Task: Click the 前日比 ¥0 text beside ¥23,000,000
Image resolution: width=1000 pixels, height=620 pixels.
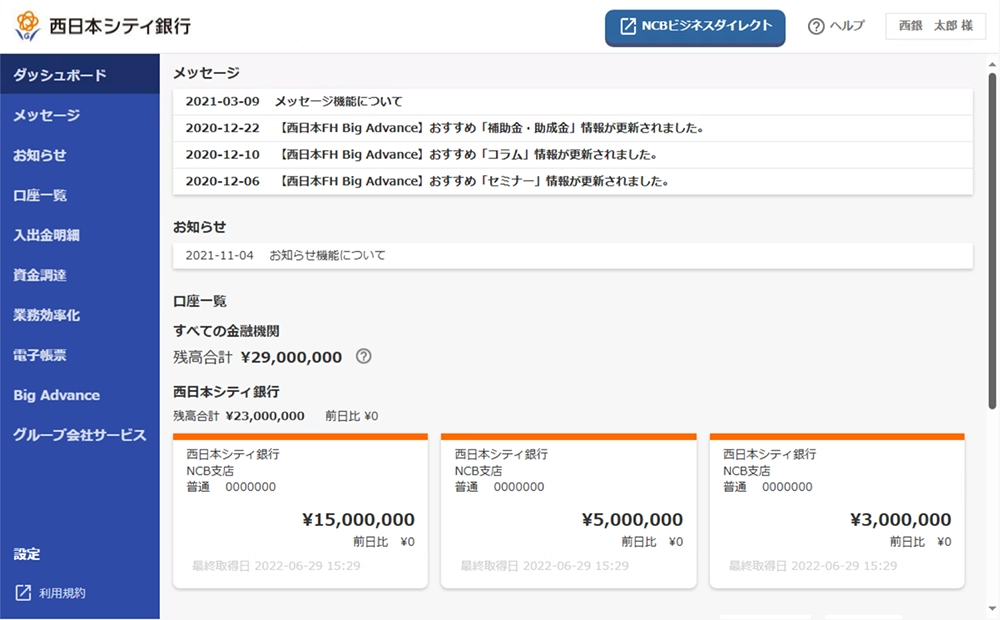Action: pos(351,416)
